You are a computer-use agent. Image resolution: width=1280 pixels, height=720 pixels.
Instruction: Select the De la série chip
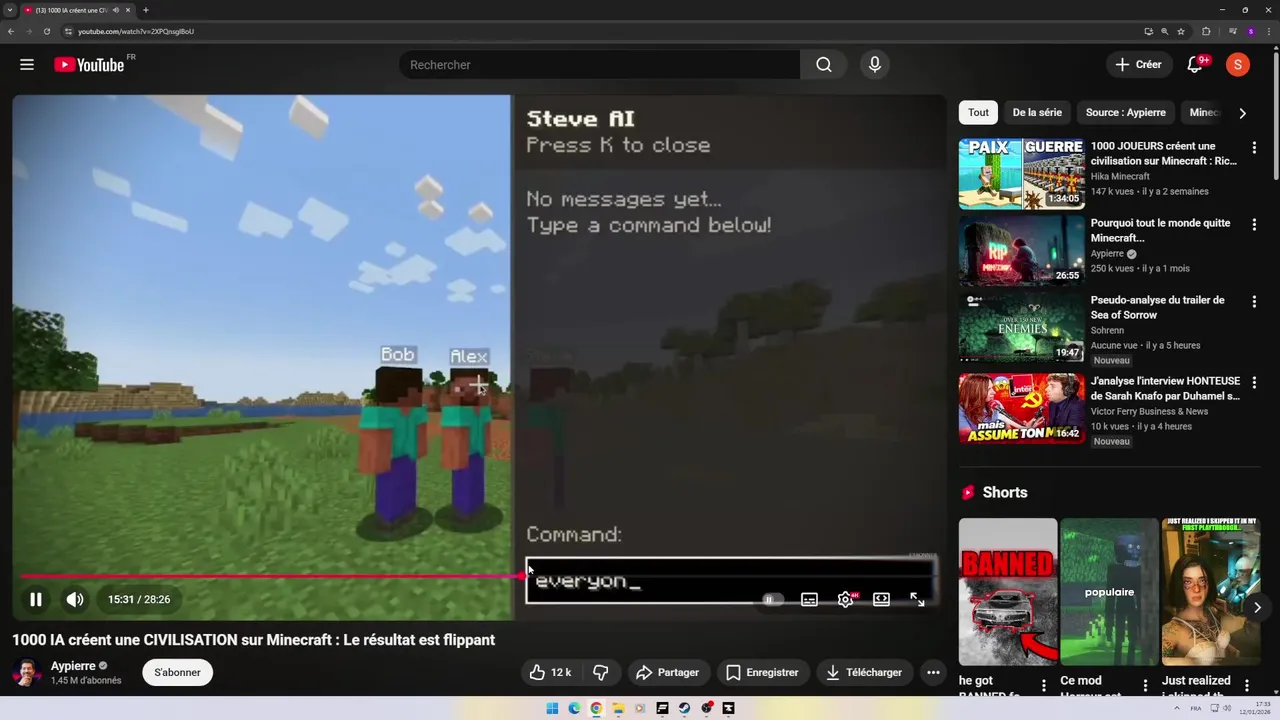(1037, 113)
